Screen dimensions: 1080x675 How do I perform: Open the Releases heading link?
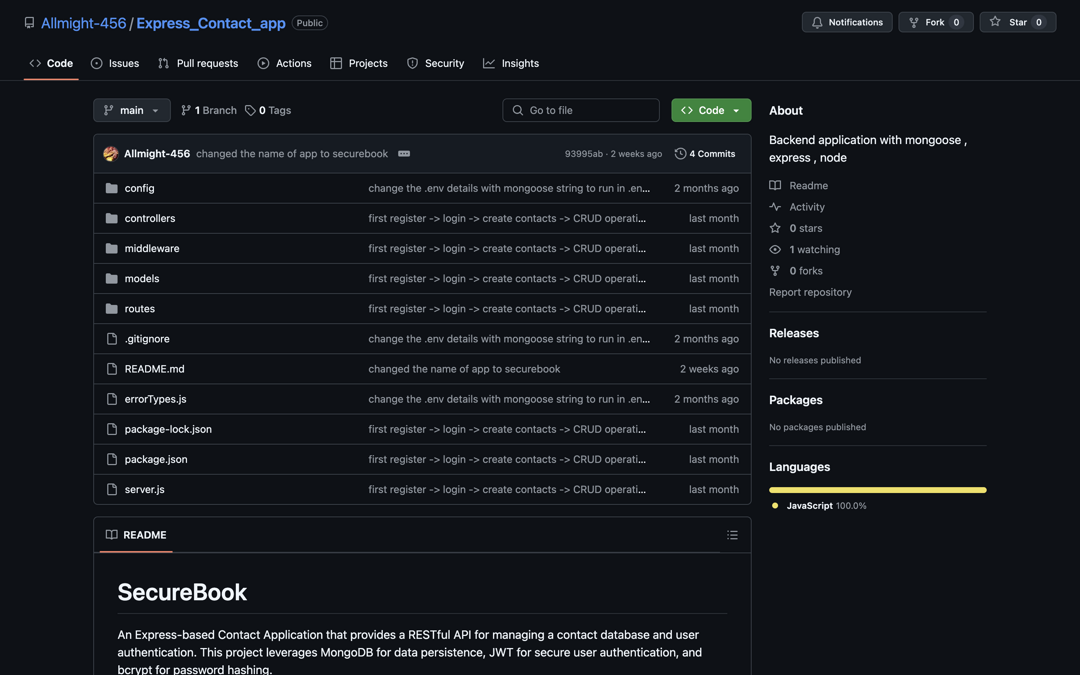(x=794, y=333)
